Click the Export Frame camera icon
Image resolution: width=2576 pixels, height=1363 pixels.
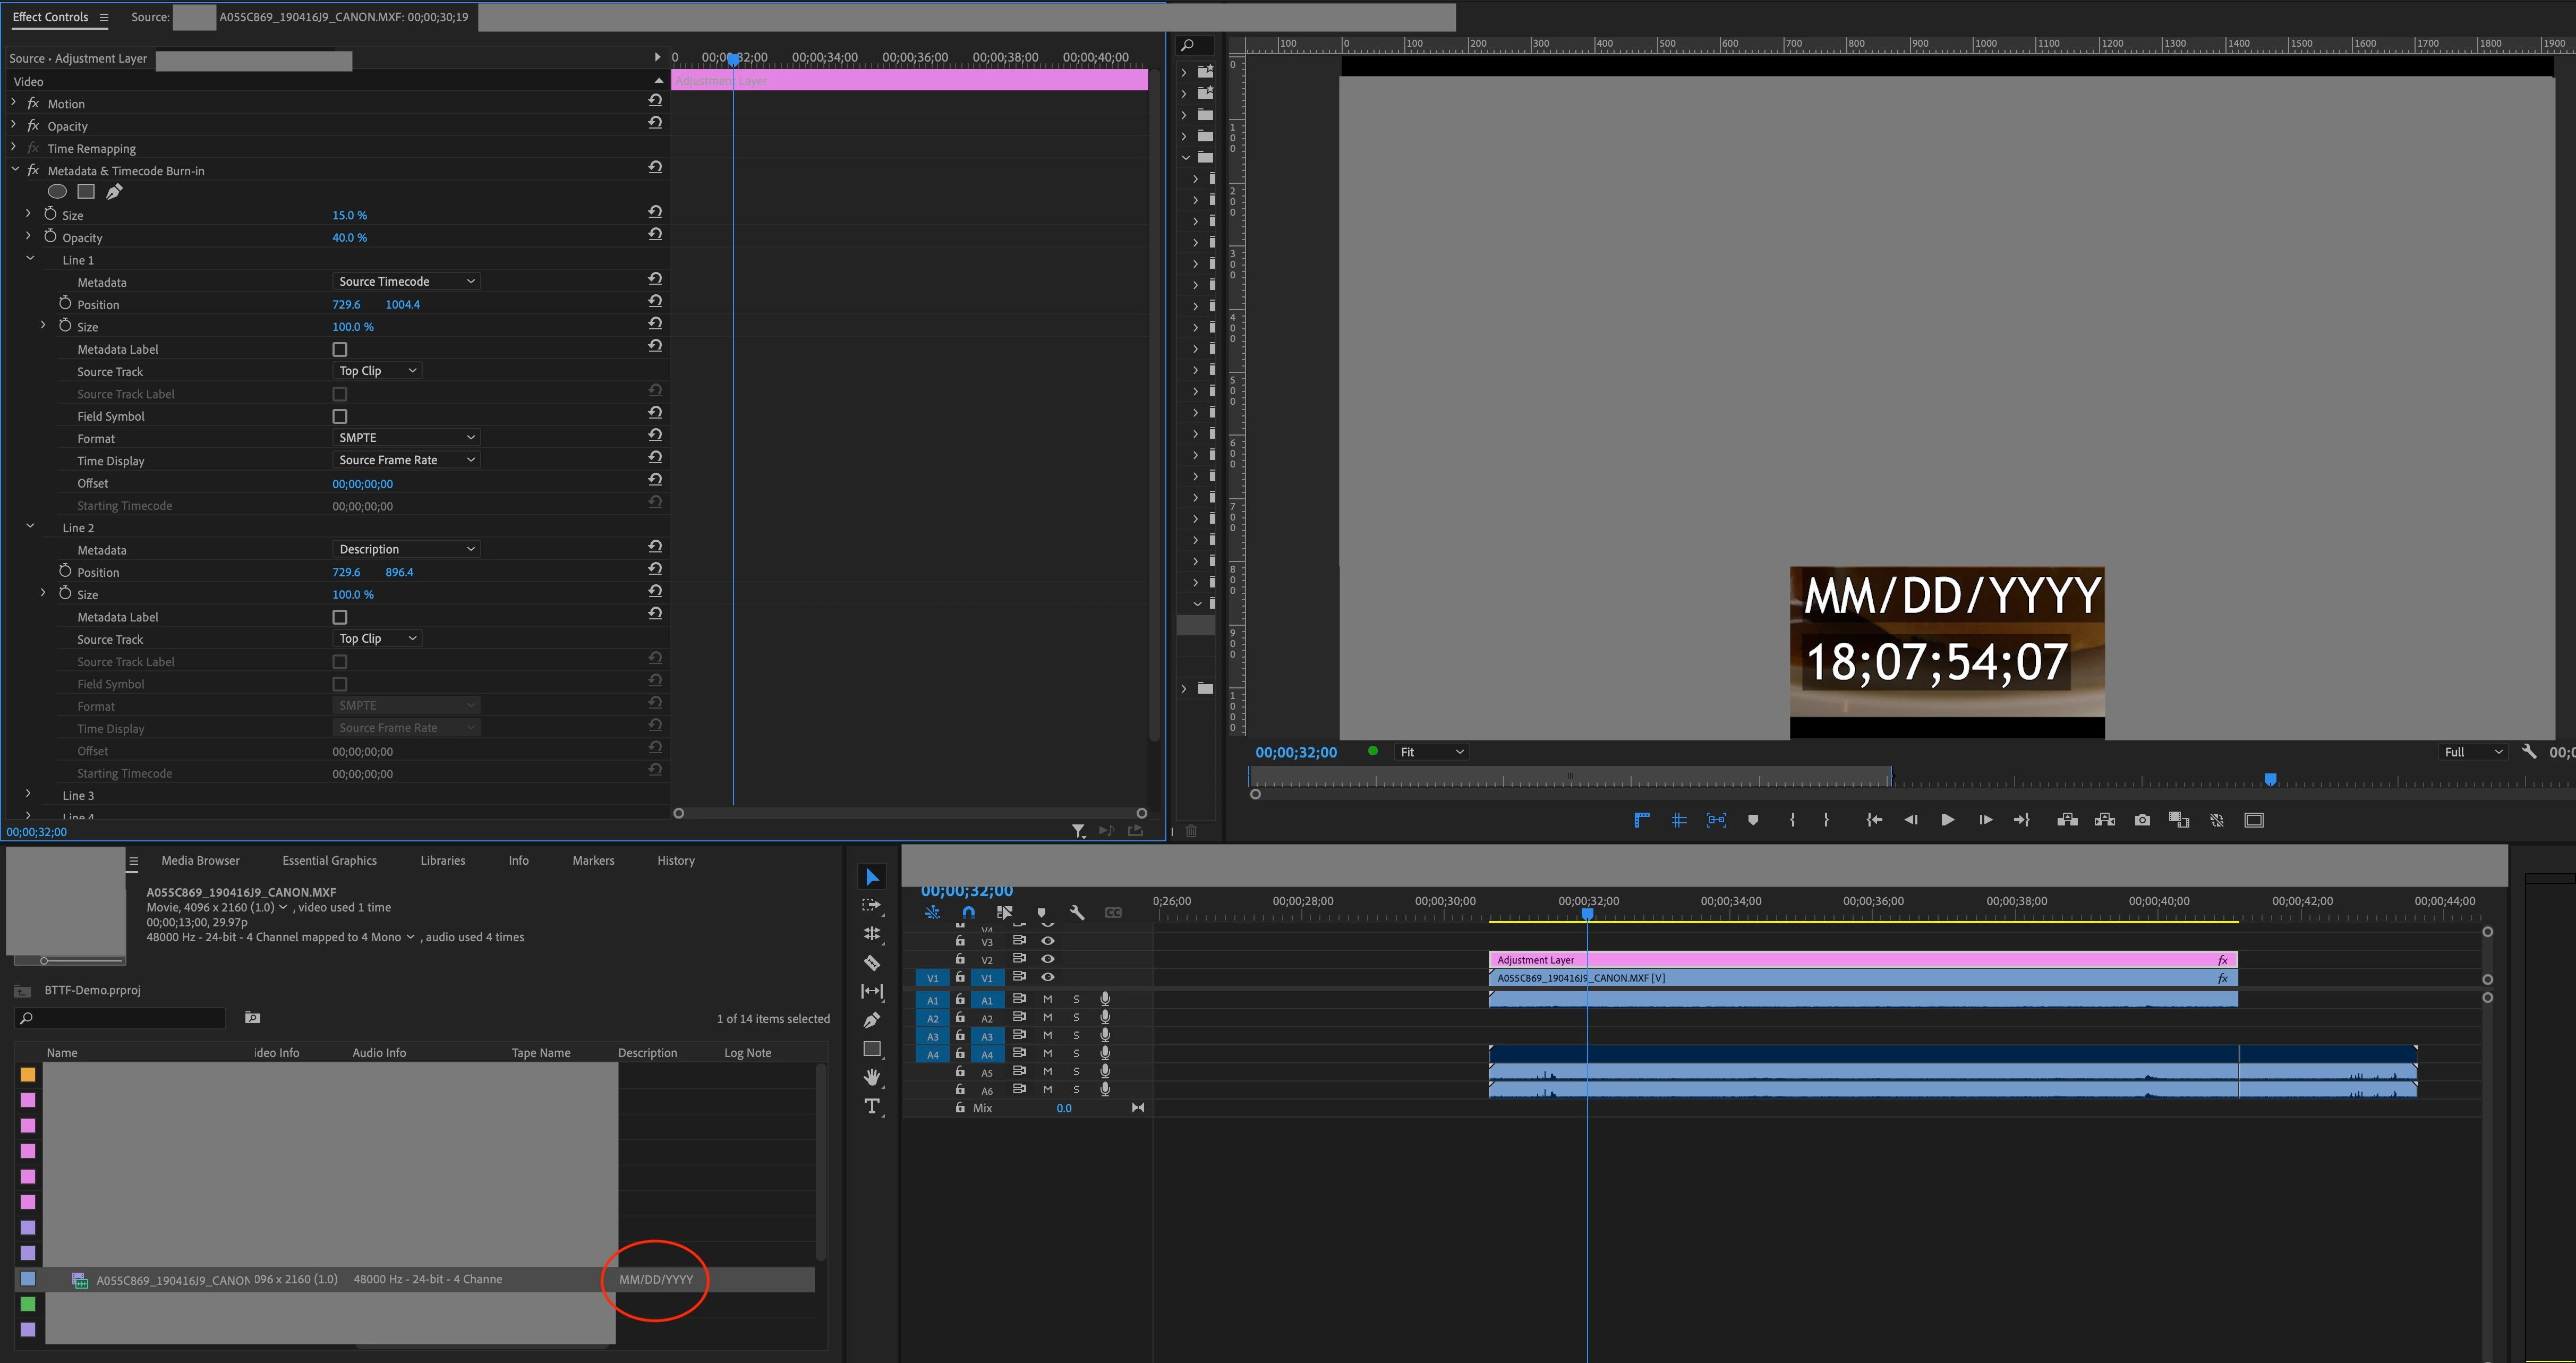coord(2142,820)
